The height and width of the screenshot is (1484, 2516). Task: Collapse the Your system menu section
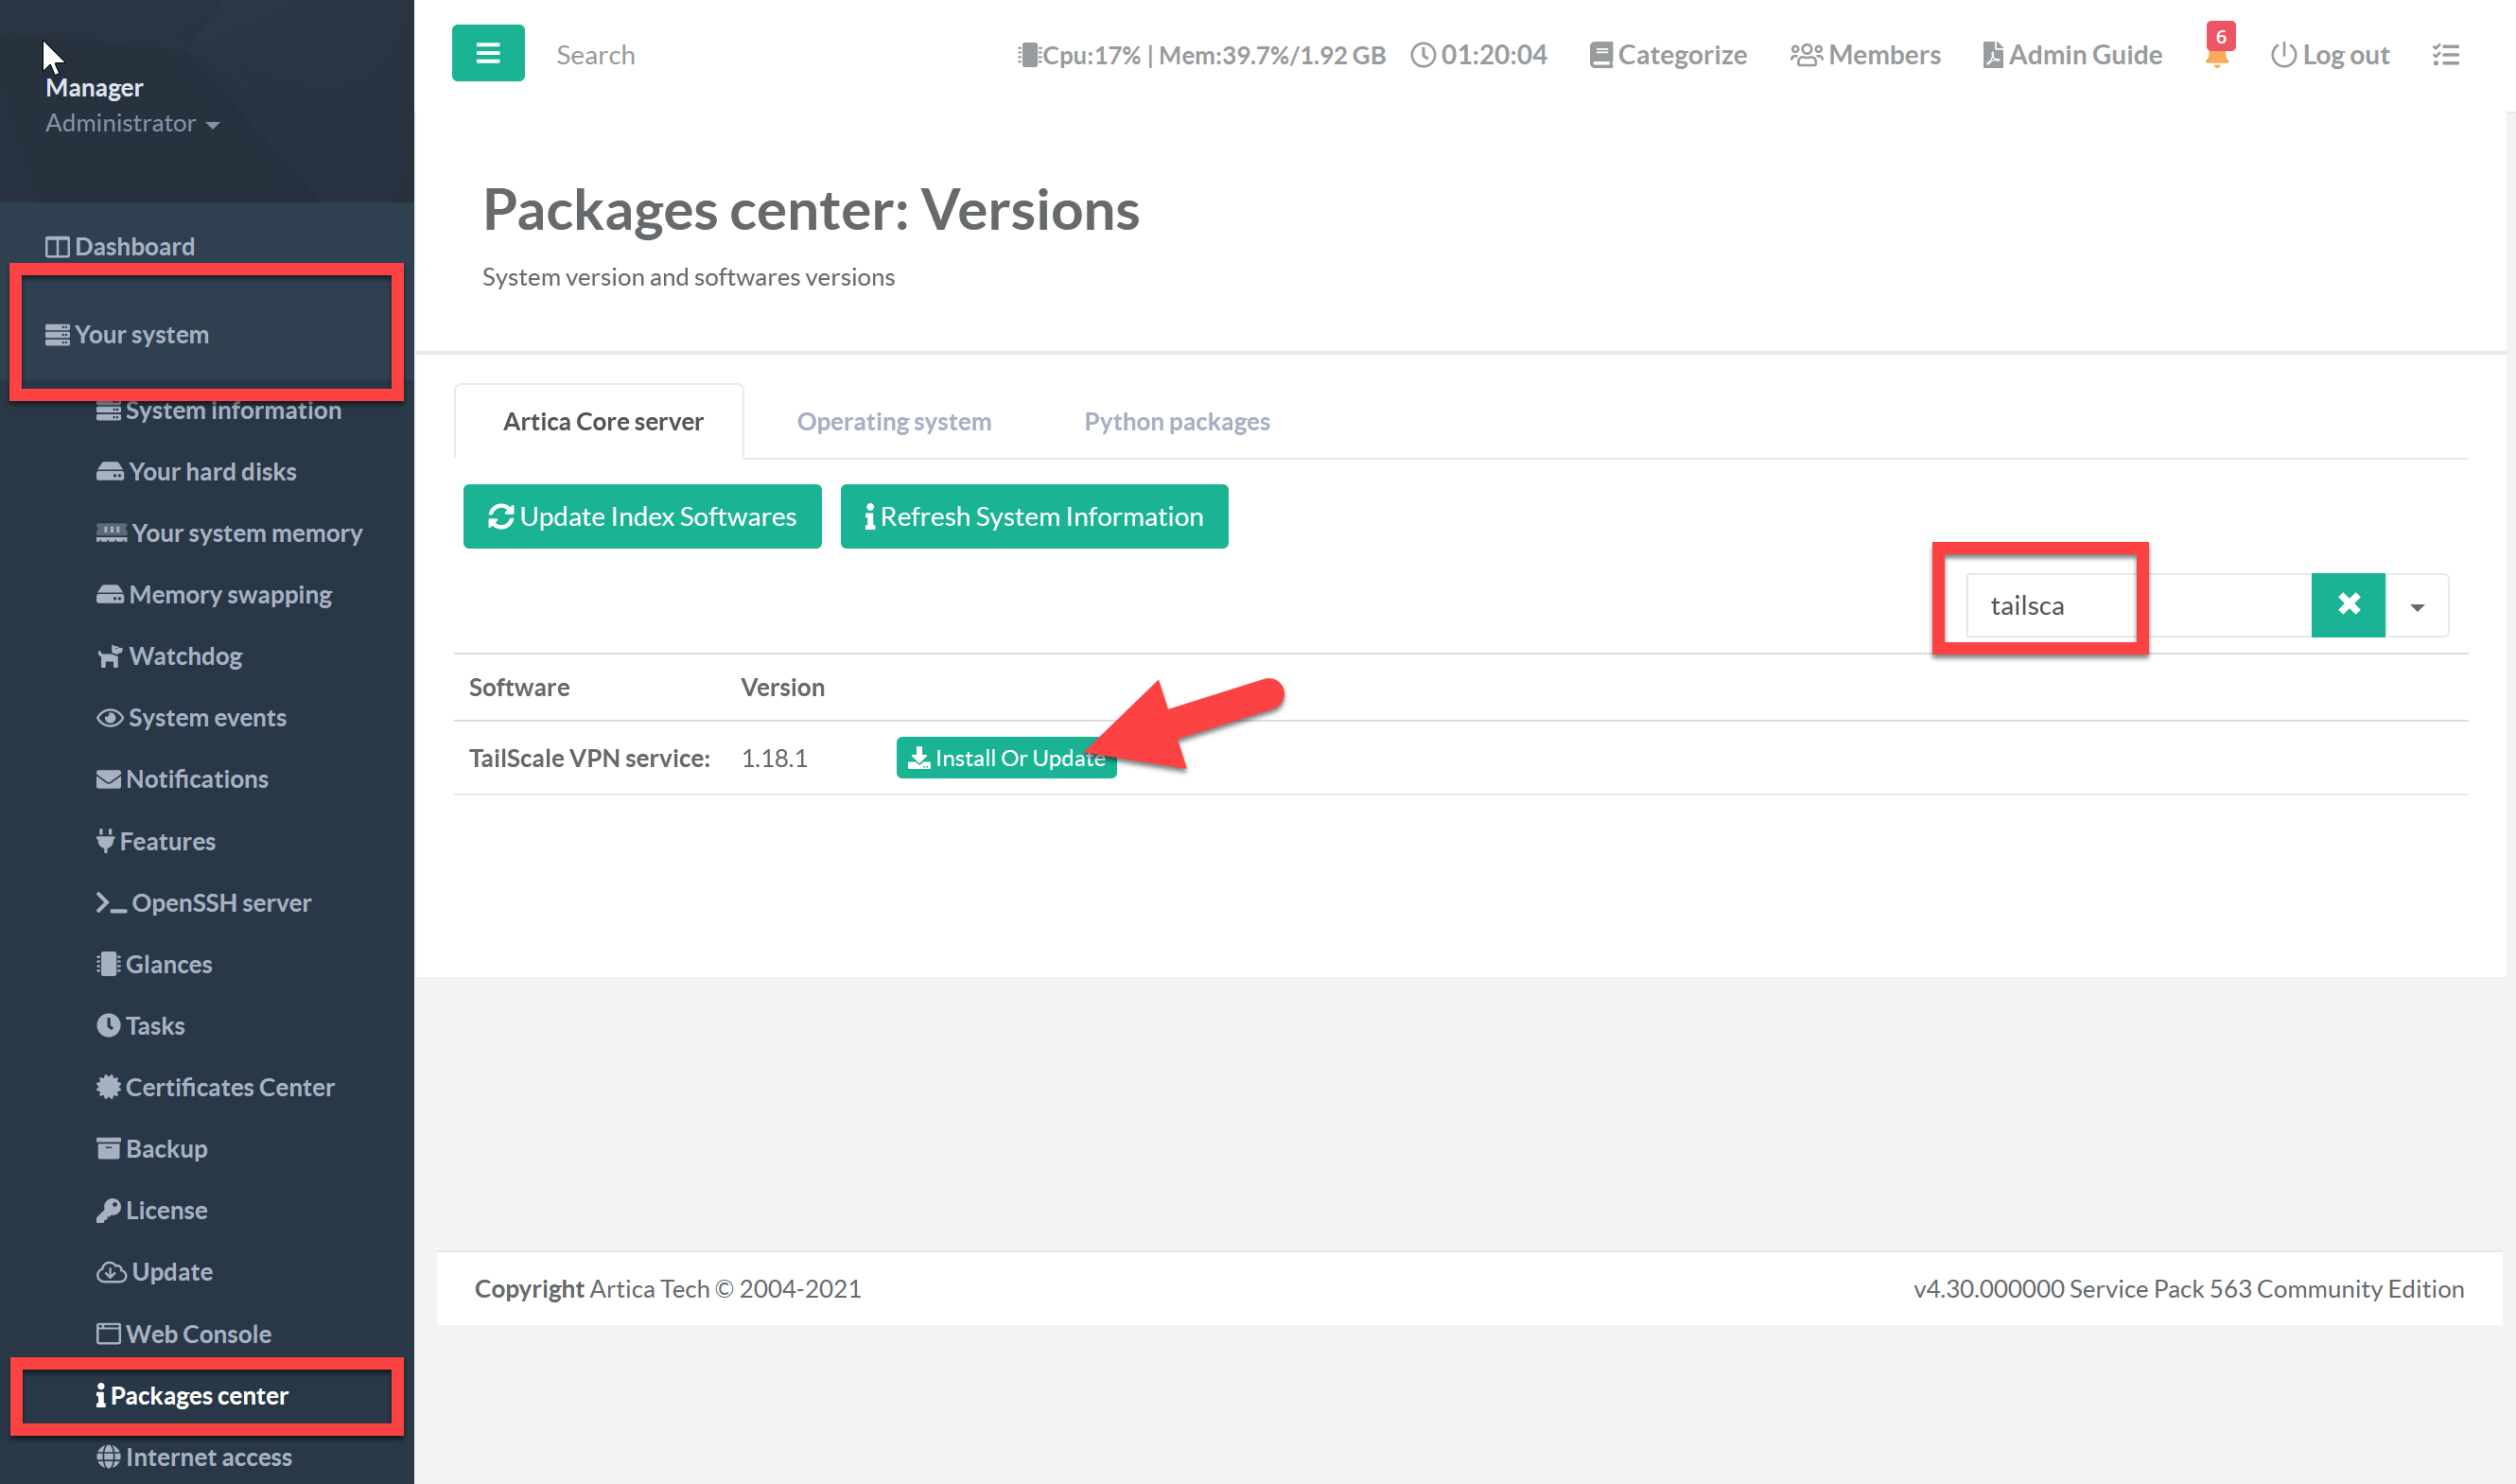click(x=142, y=334)
